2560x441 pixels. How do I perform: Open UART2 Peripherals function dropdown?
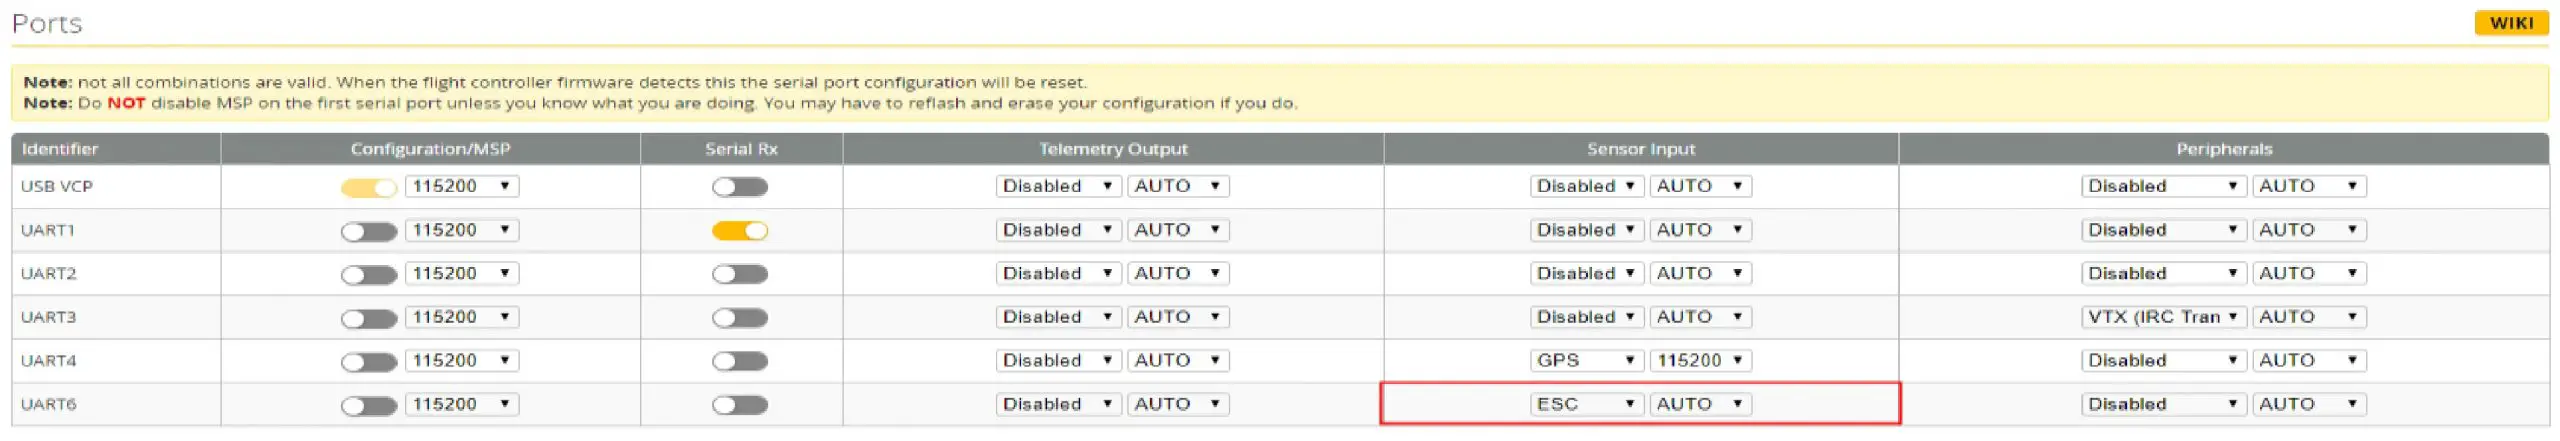point(2164,273)
